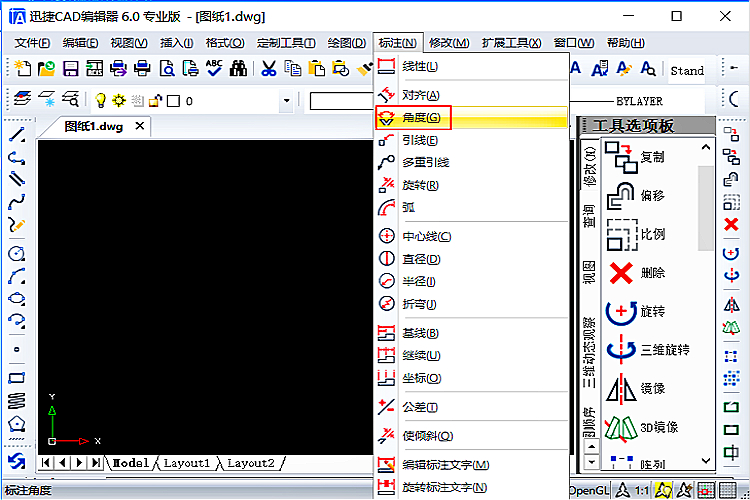Open the 扩展工具(X) menu
The image size is (750, 500).
point(511,43)
